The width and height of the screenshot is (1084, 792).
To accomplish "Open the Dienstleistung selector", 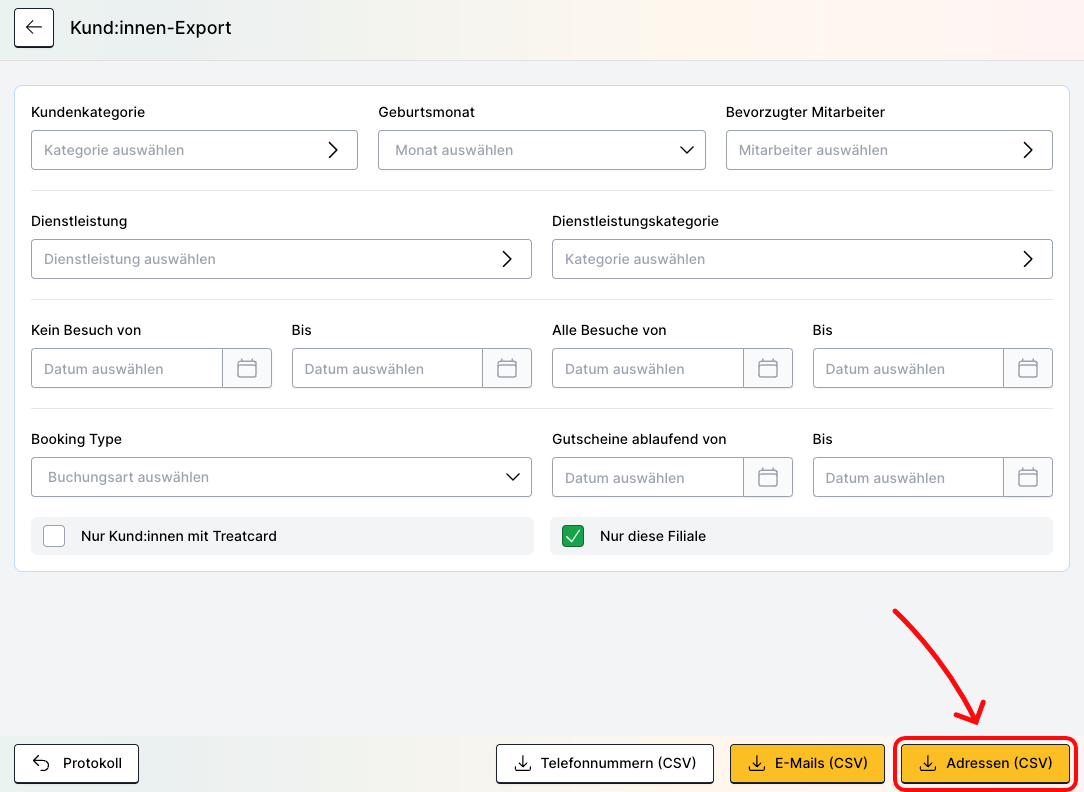I will tap(281, 259).
